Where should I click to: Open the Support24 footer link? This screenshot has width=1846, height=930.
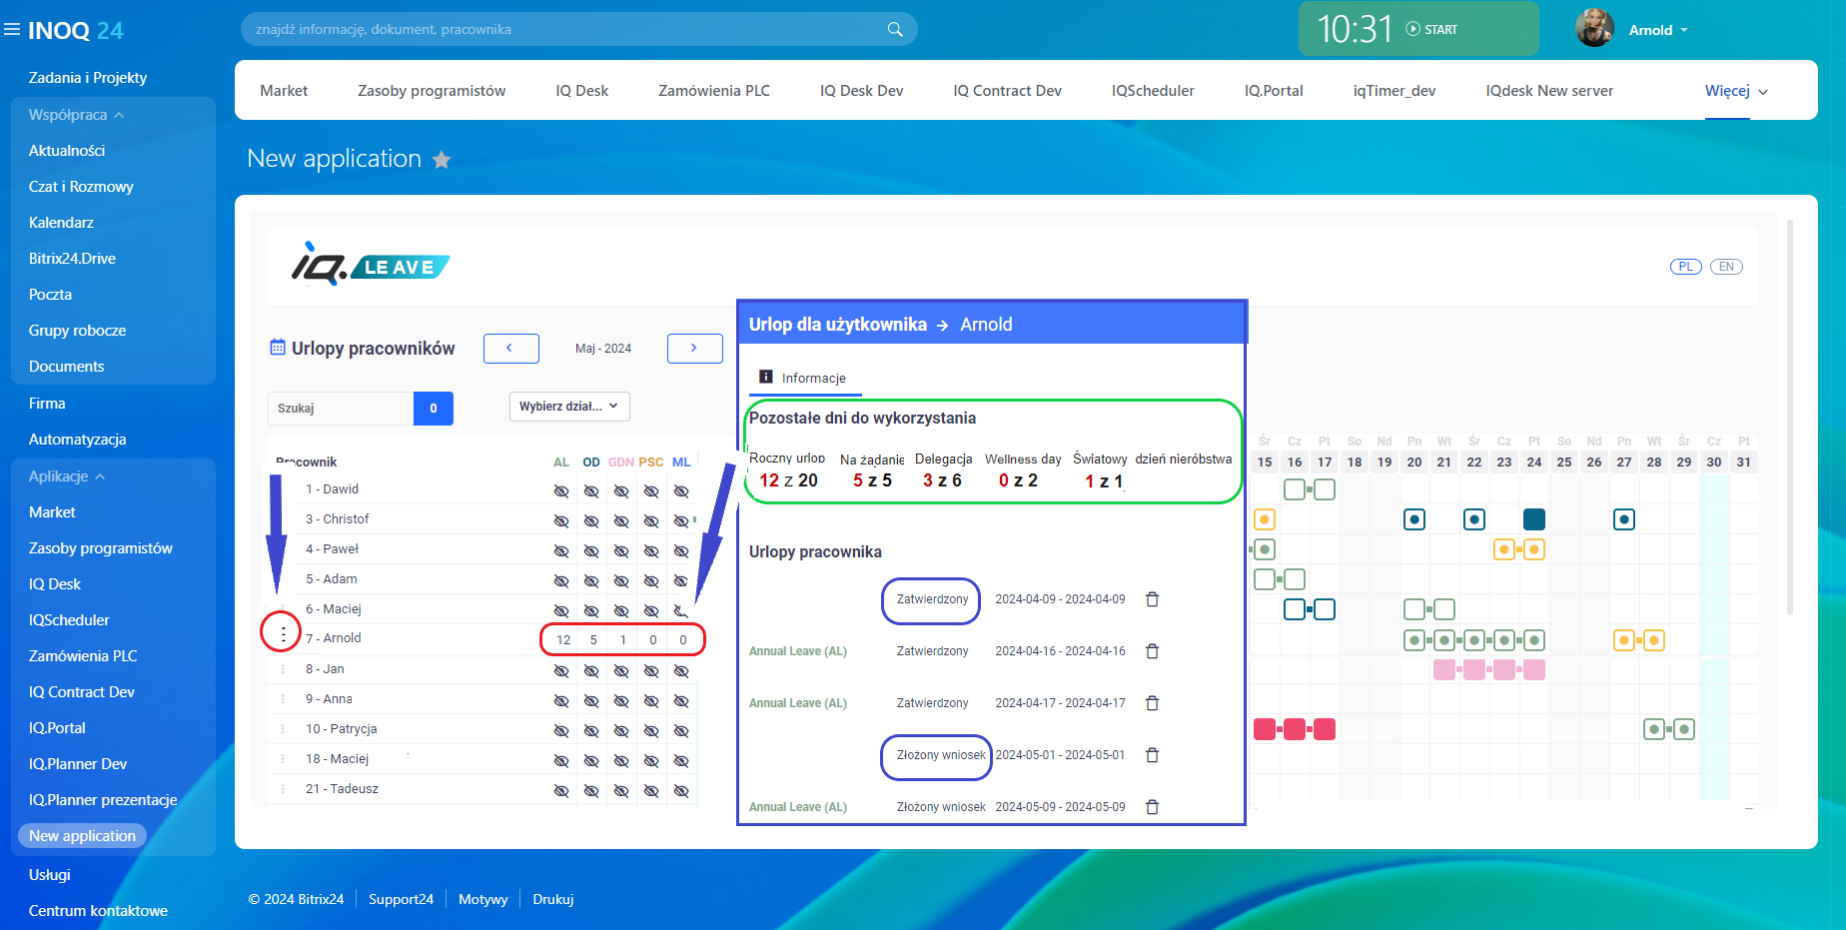pyautogui.click(x=401, y=899)
